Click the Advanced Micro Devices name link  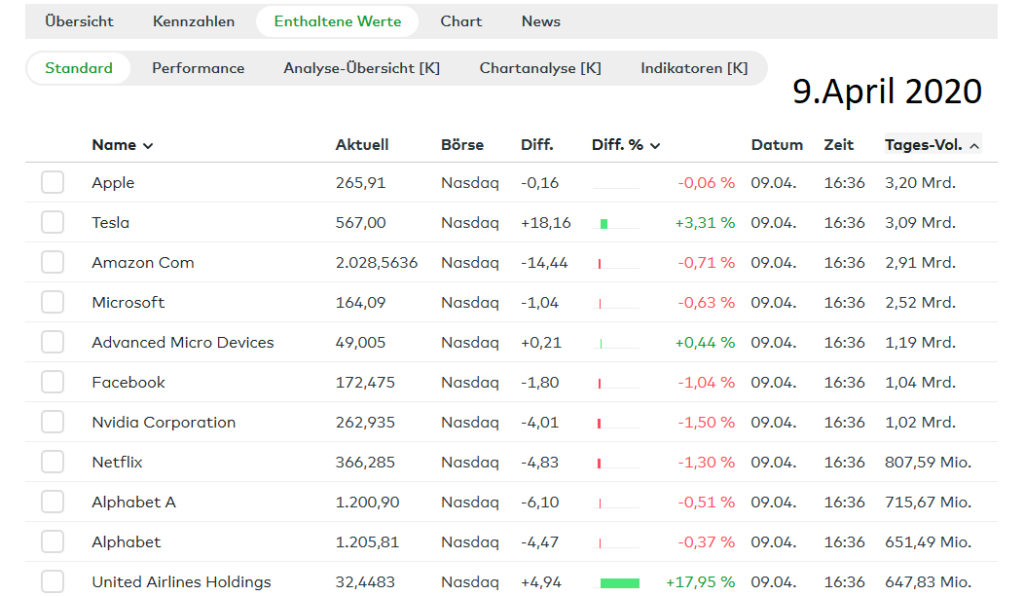click(183, 342)
